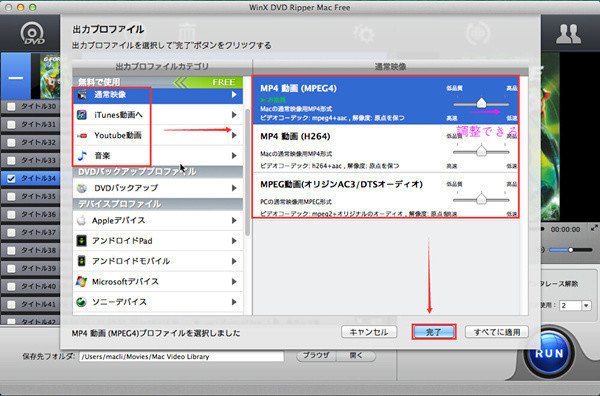
Task: Adjust MPEG動画 quality slider
Action: [481, 199]
